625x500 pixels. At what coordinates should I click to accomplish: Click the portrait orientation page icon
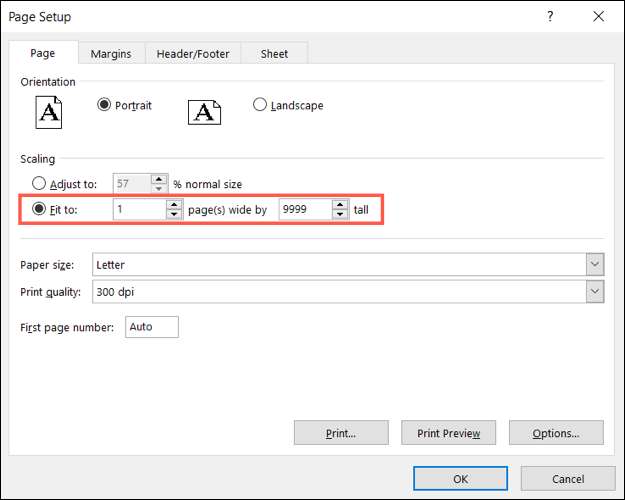tap(49, 110)
